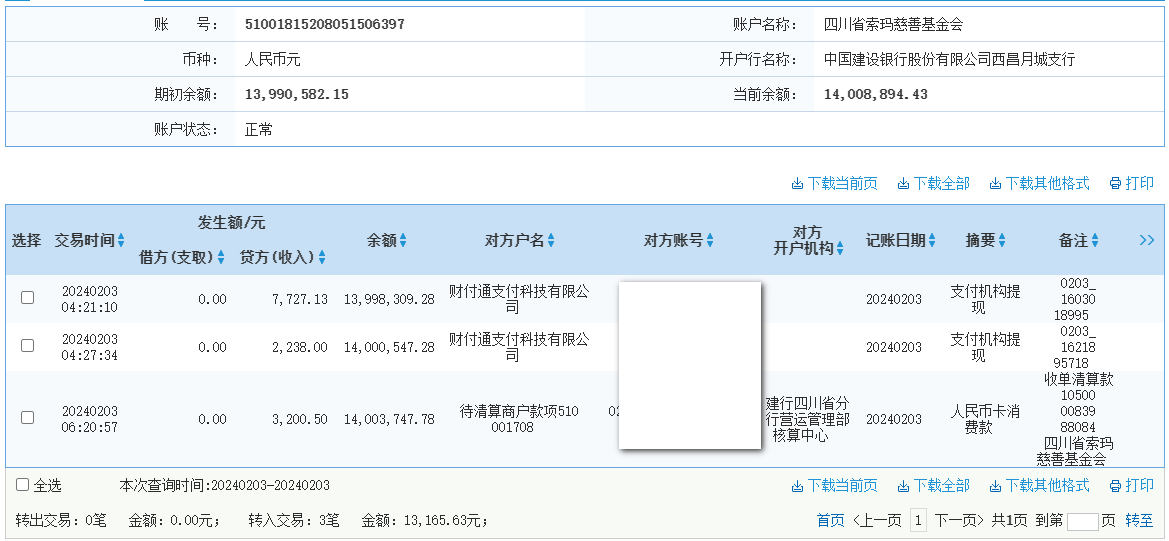The width and height of the screenshot is (1169, 541).
Task: Click summary 人民币卡消费款
Action: click(x=986, y=419)
